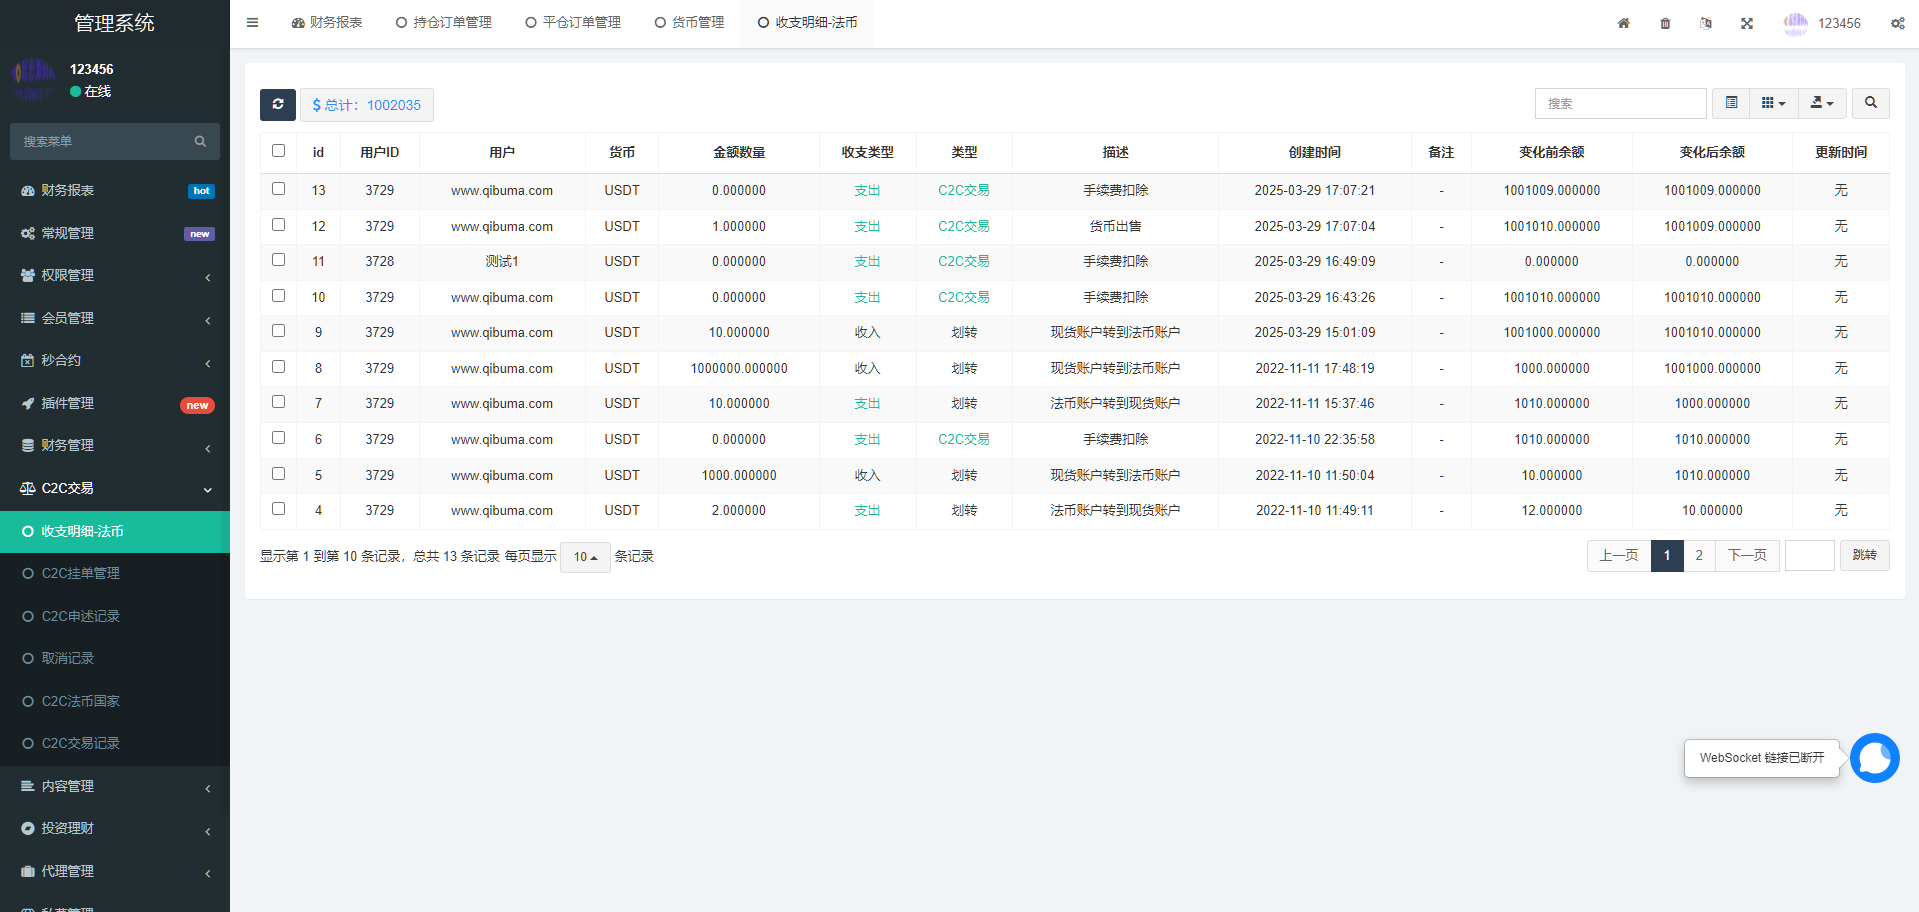Check the select-all checkbox in table header
Viewport: 1919px width, 912px height.
278,151
